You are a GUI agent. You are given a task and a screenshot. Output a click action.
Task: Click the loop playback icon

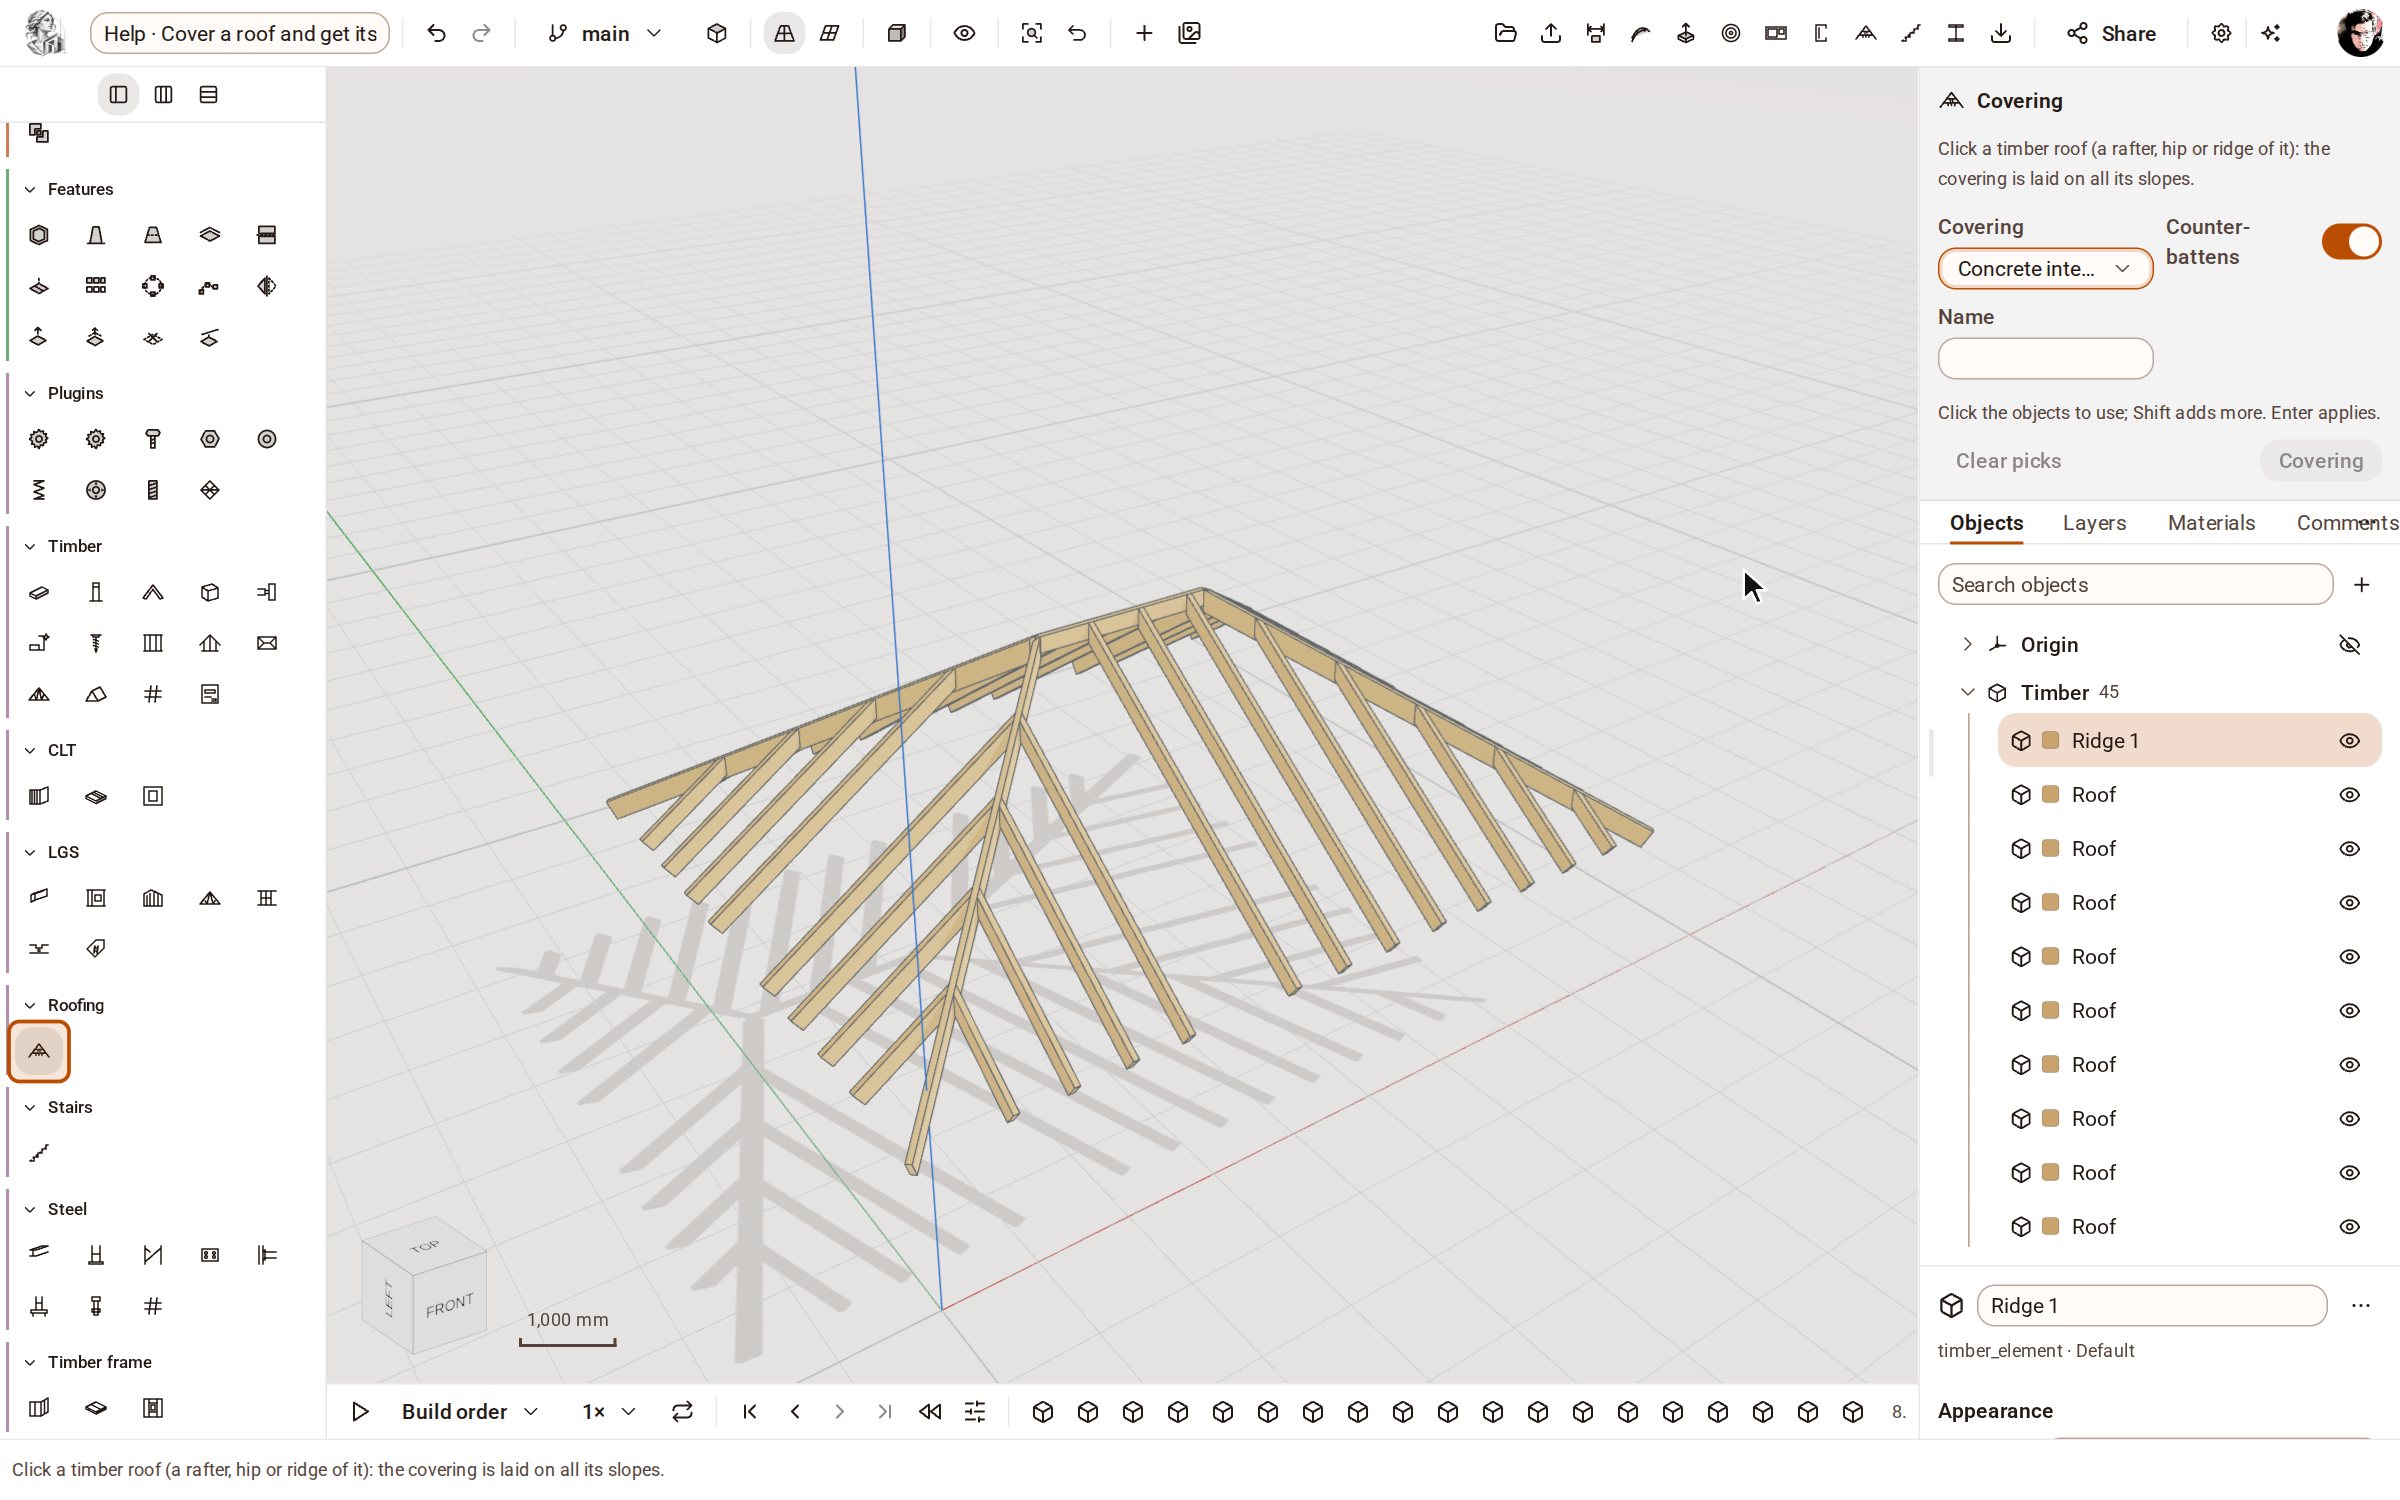(x=682, y=1411)
